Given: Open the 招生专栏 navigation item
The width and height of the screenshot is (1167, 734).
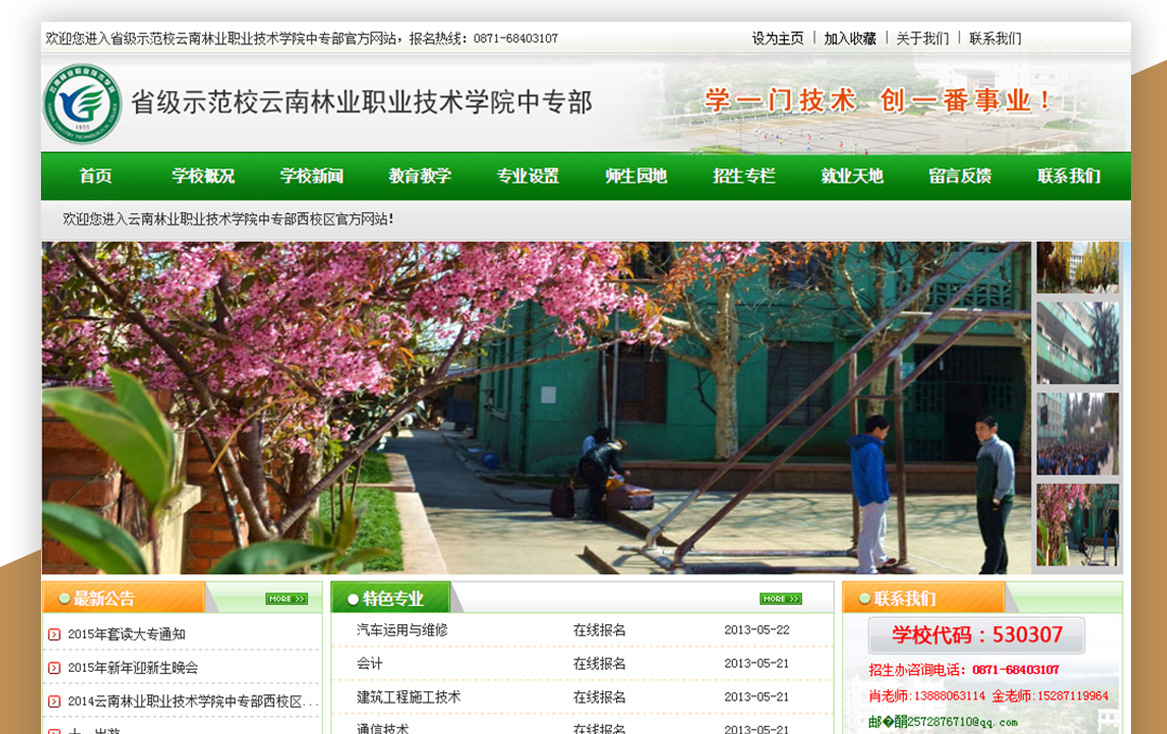Looking at the screenshot, I should coord(744,176).
